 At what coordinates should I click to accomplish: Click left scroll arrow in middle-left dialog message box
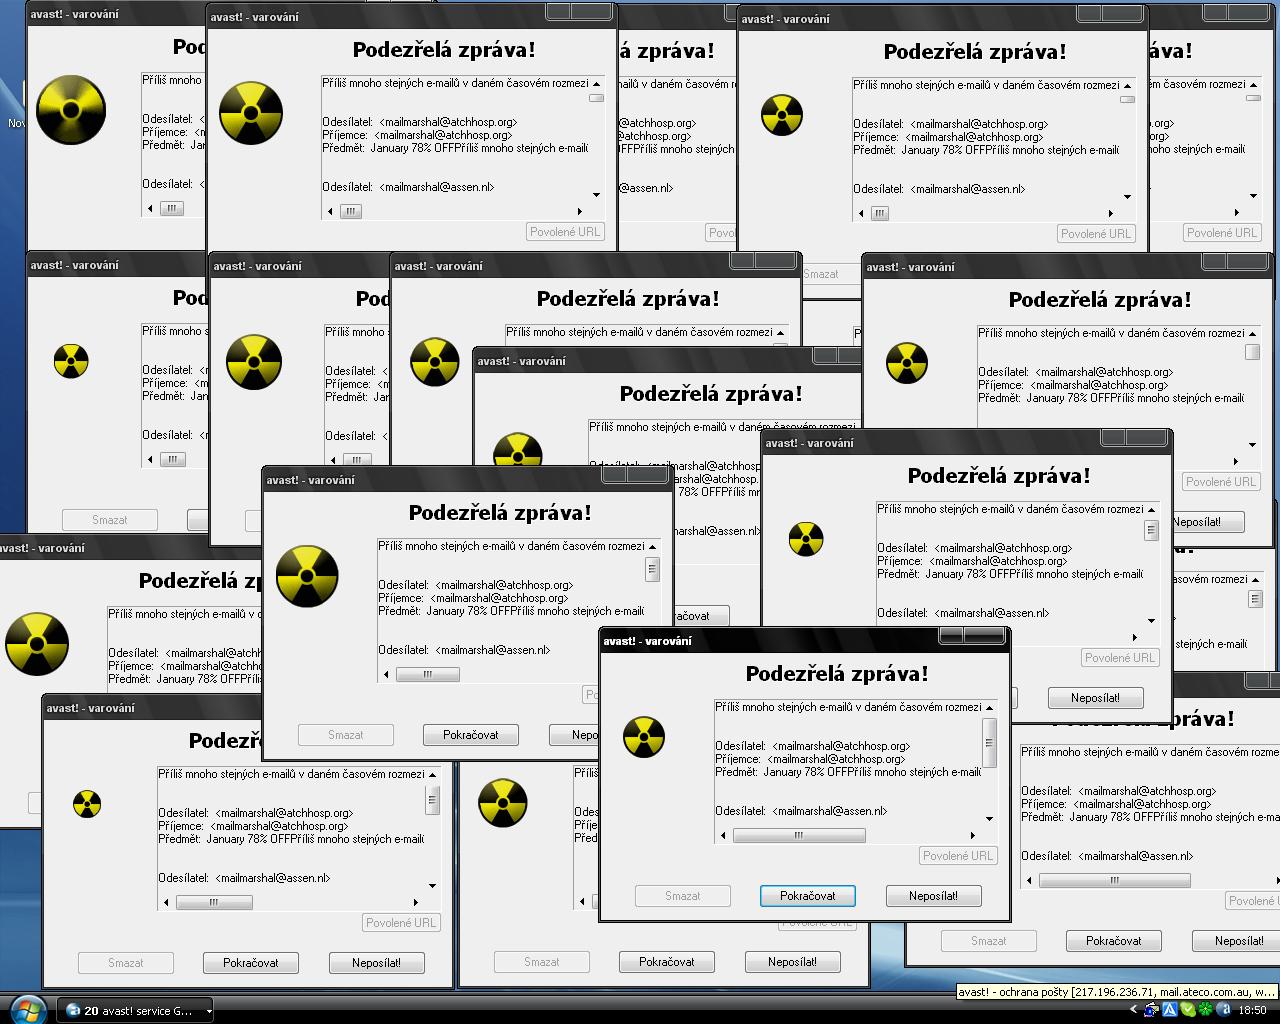387,675
